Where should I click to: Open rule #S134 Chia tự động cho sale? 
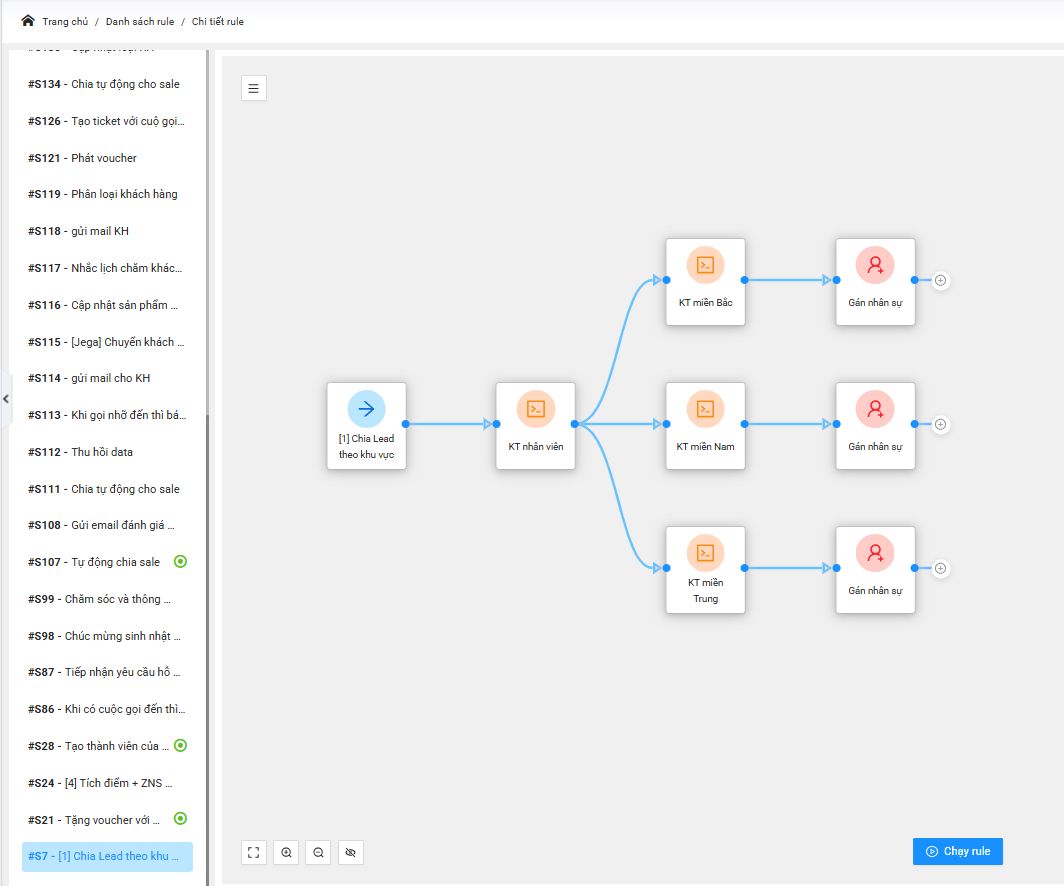105,84
